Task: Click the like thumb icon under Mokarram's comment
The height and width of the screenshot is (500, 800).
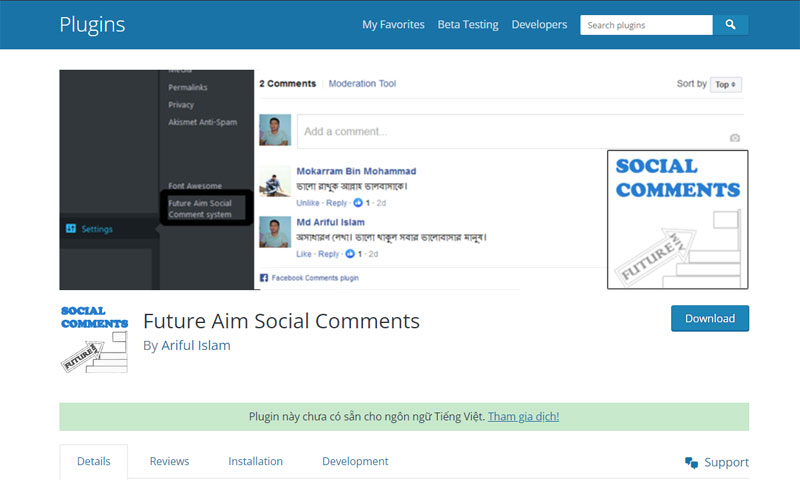Action: point(358,203)
